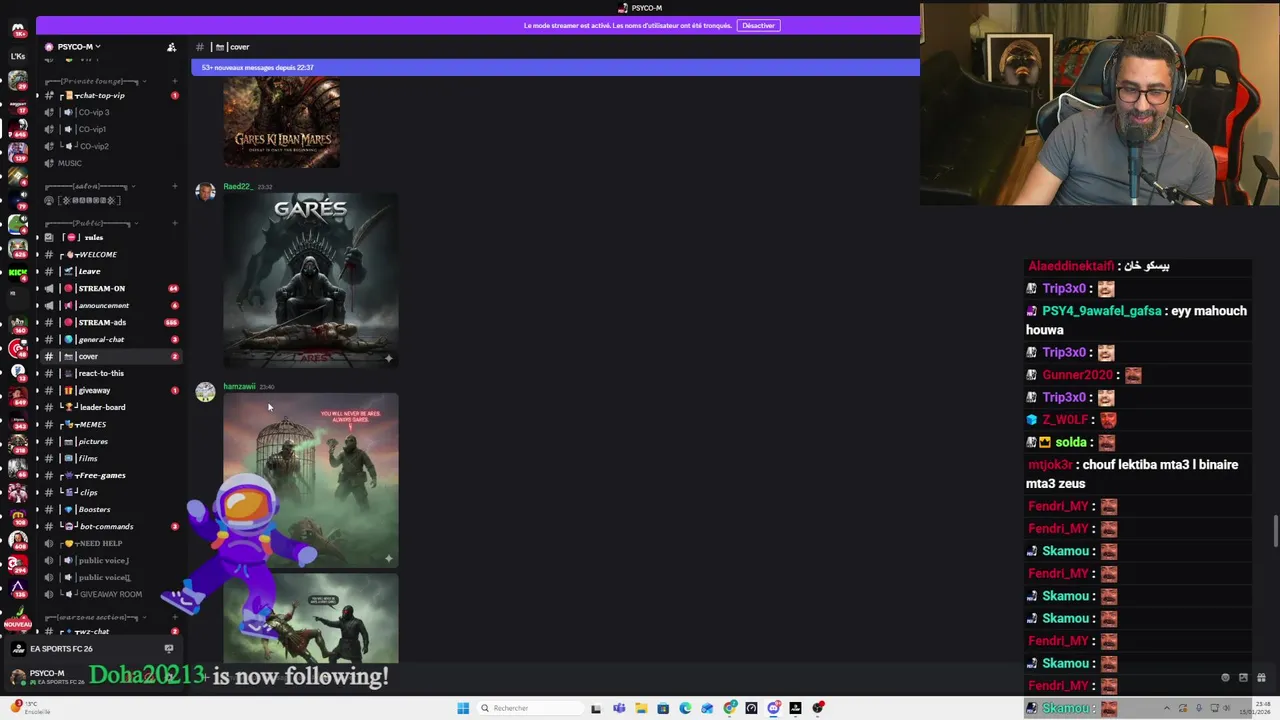
Task: Click the L'Ks server icon
Action: pos(18,56)
